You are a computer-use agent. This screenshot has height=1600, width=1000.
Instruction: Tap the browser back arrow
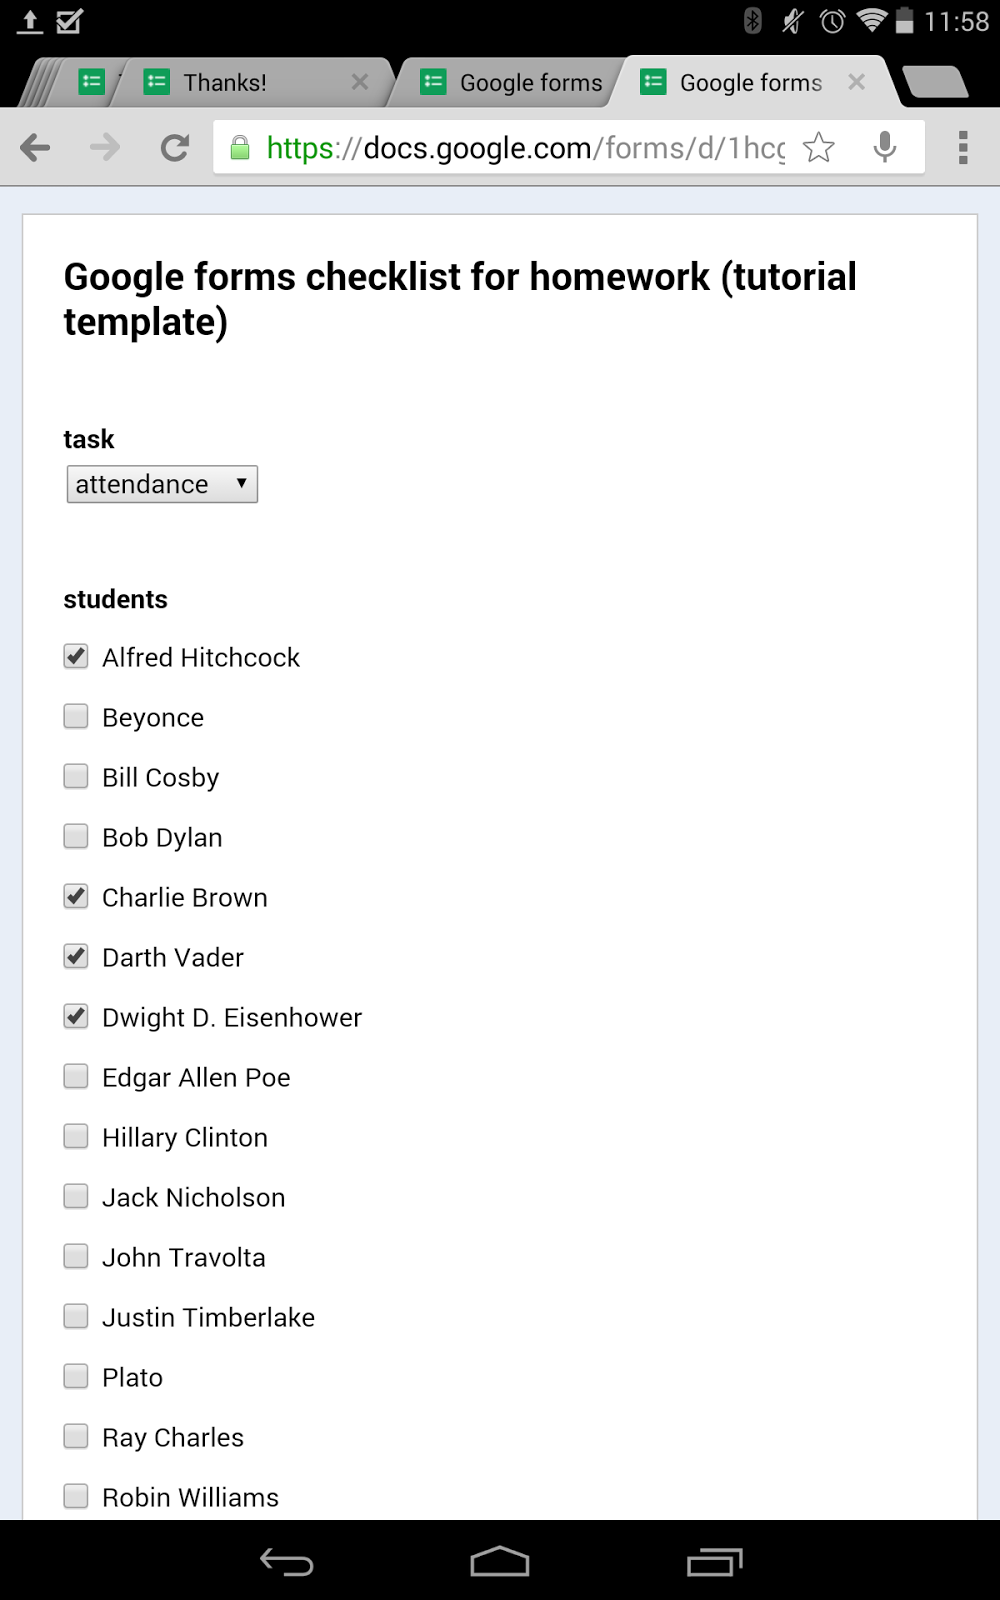coord(35,148)
